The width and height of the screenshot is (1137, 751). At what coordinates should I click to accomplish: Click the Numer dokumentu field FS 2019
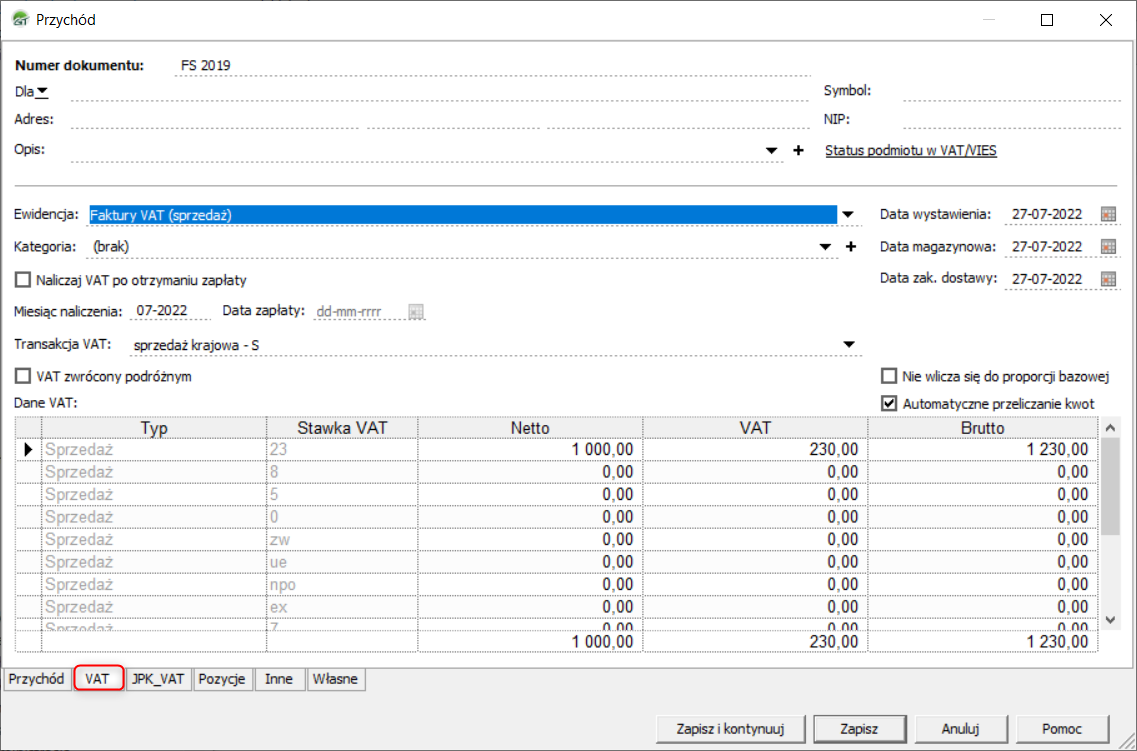point(492,65)
